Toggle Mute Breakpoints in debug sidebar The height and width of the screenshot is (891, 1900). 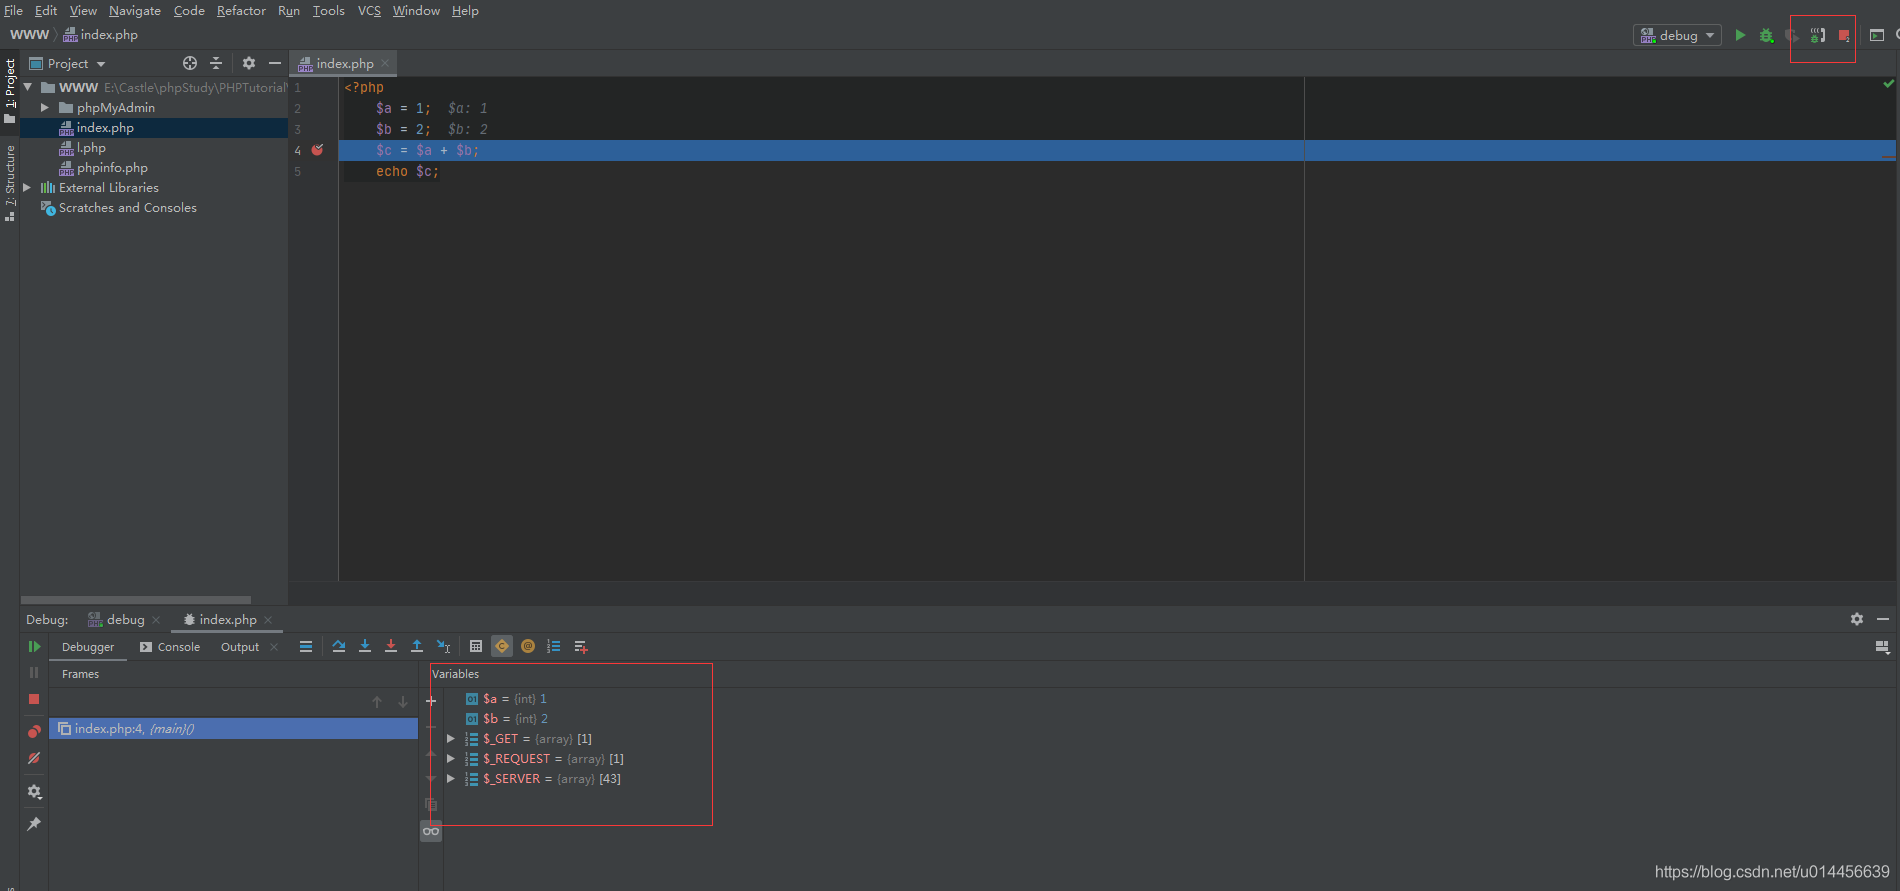[34, 759]
